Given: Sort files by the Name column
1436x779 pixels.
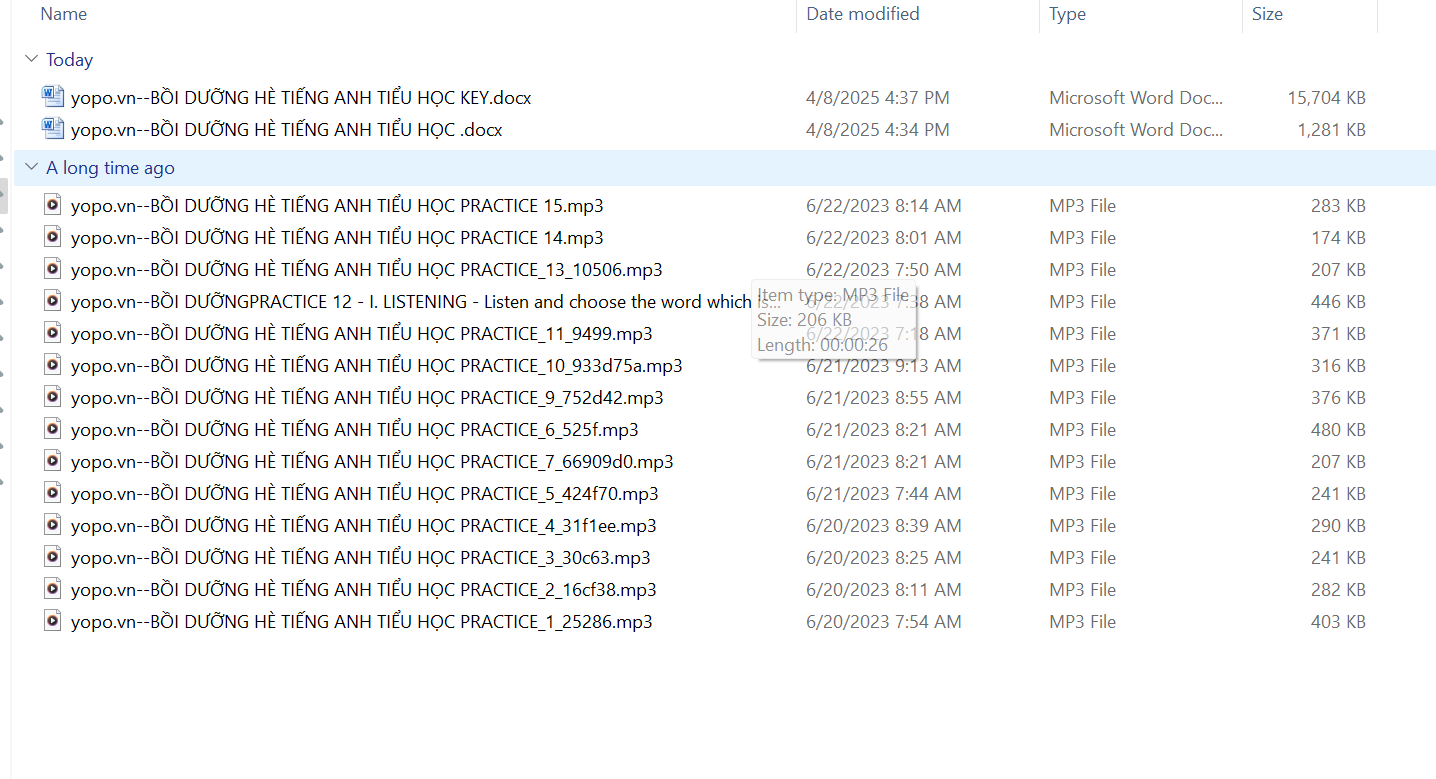Looking at the screenshot, I should (64, 14).
